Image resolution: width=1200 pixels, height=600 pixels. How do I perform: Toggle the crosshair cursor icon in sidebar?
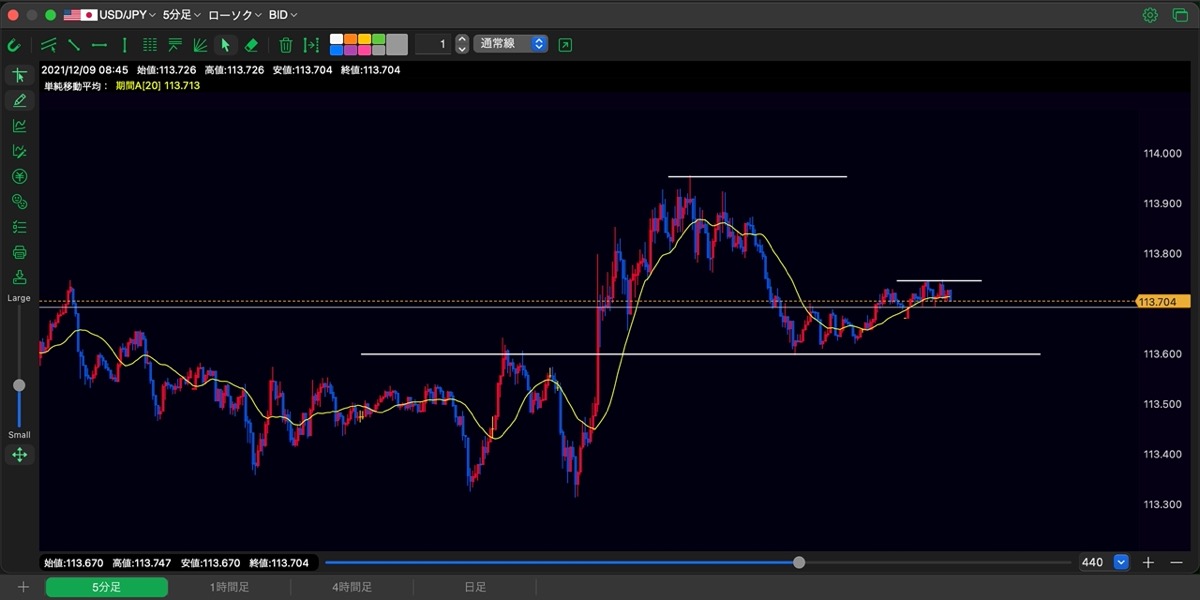[19, 75]
